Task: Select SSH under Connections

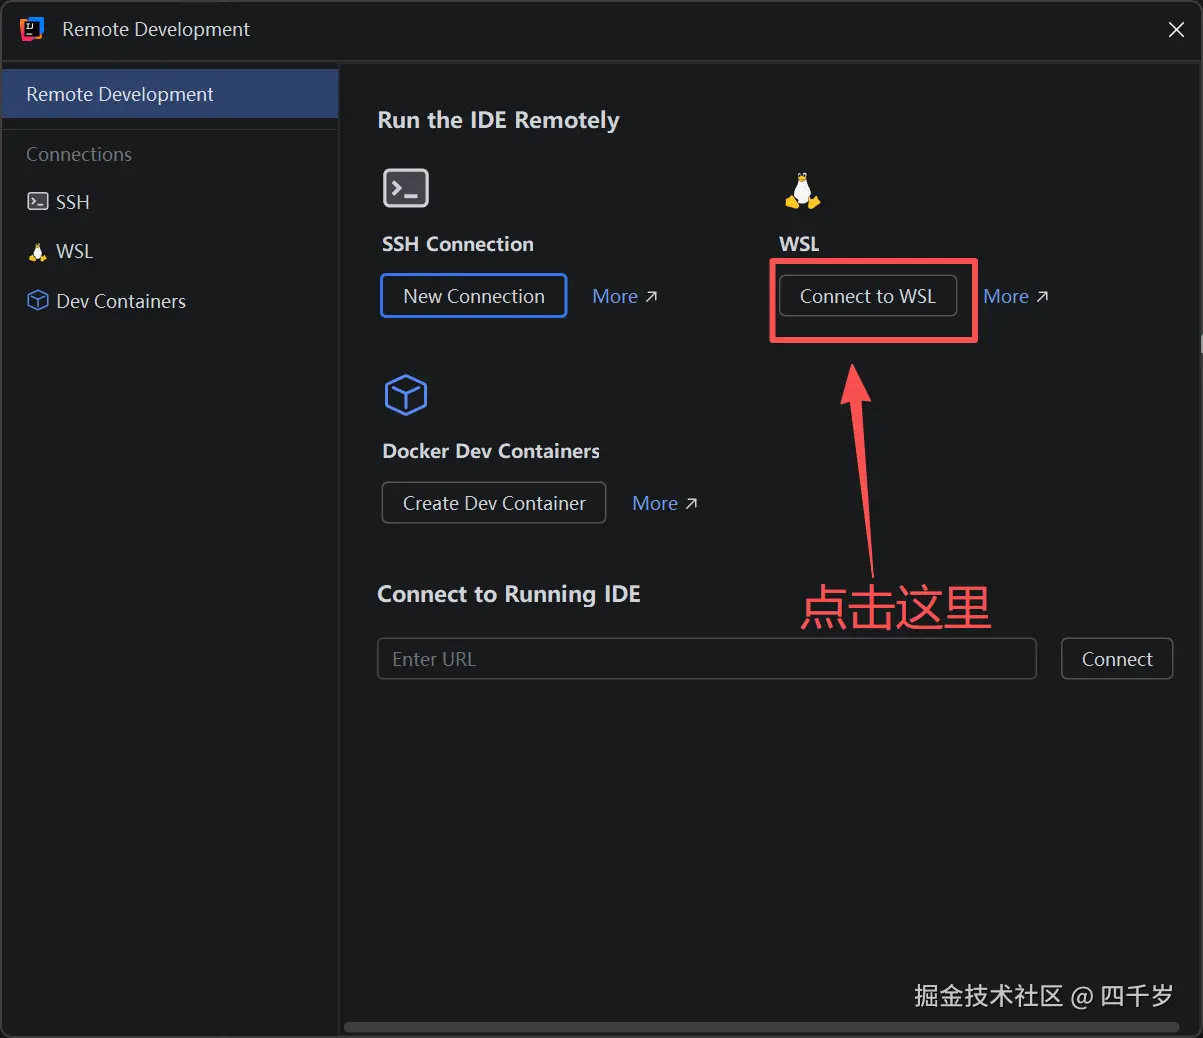Action: point(72,202)
